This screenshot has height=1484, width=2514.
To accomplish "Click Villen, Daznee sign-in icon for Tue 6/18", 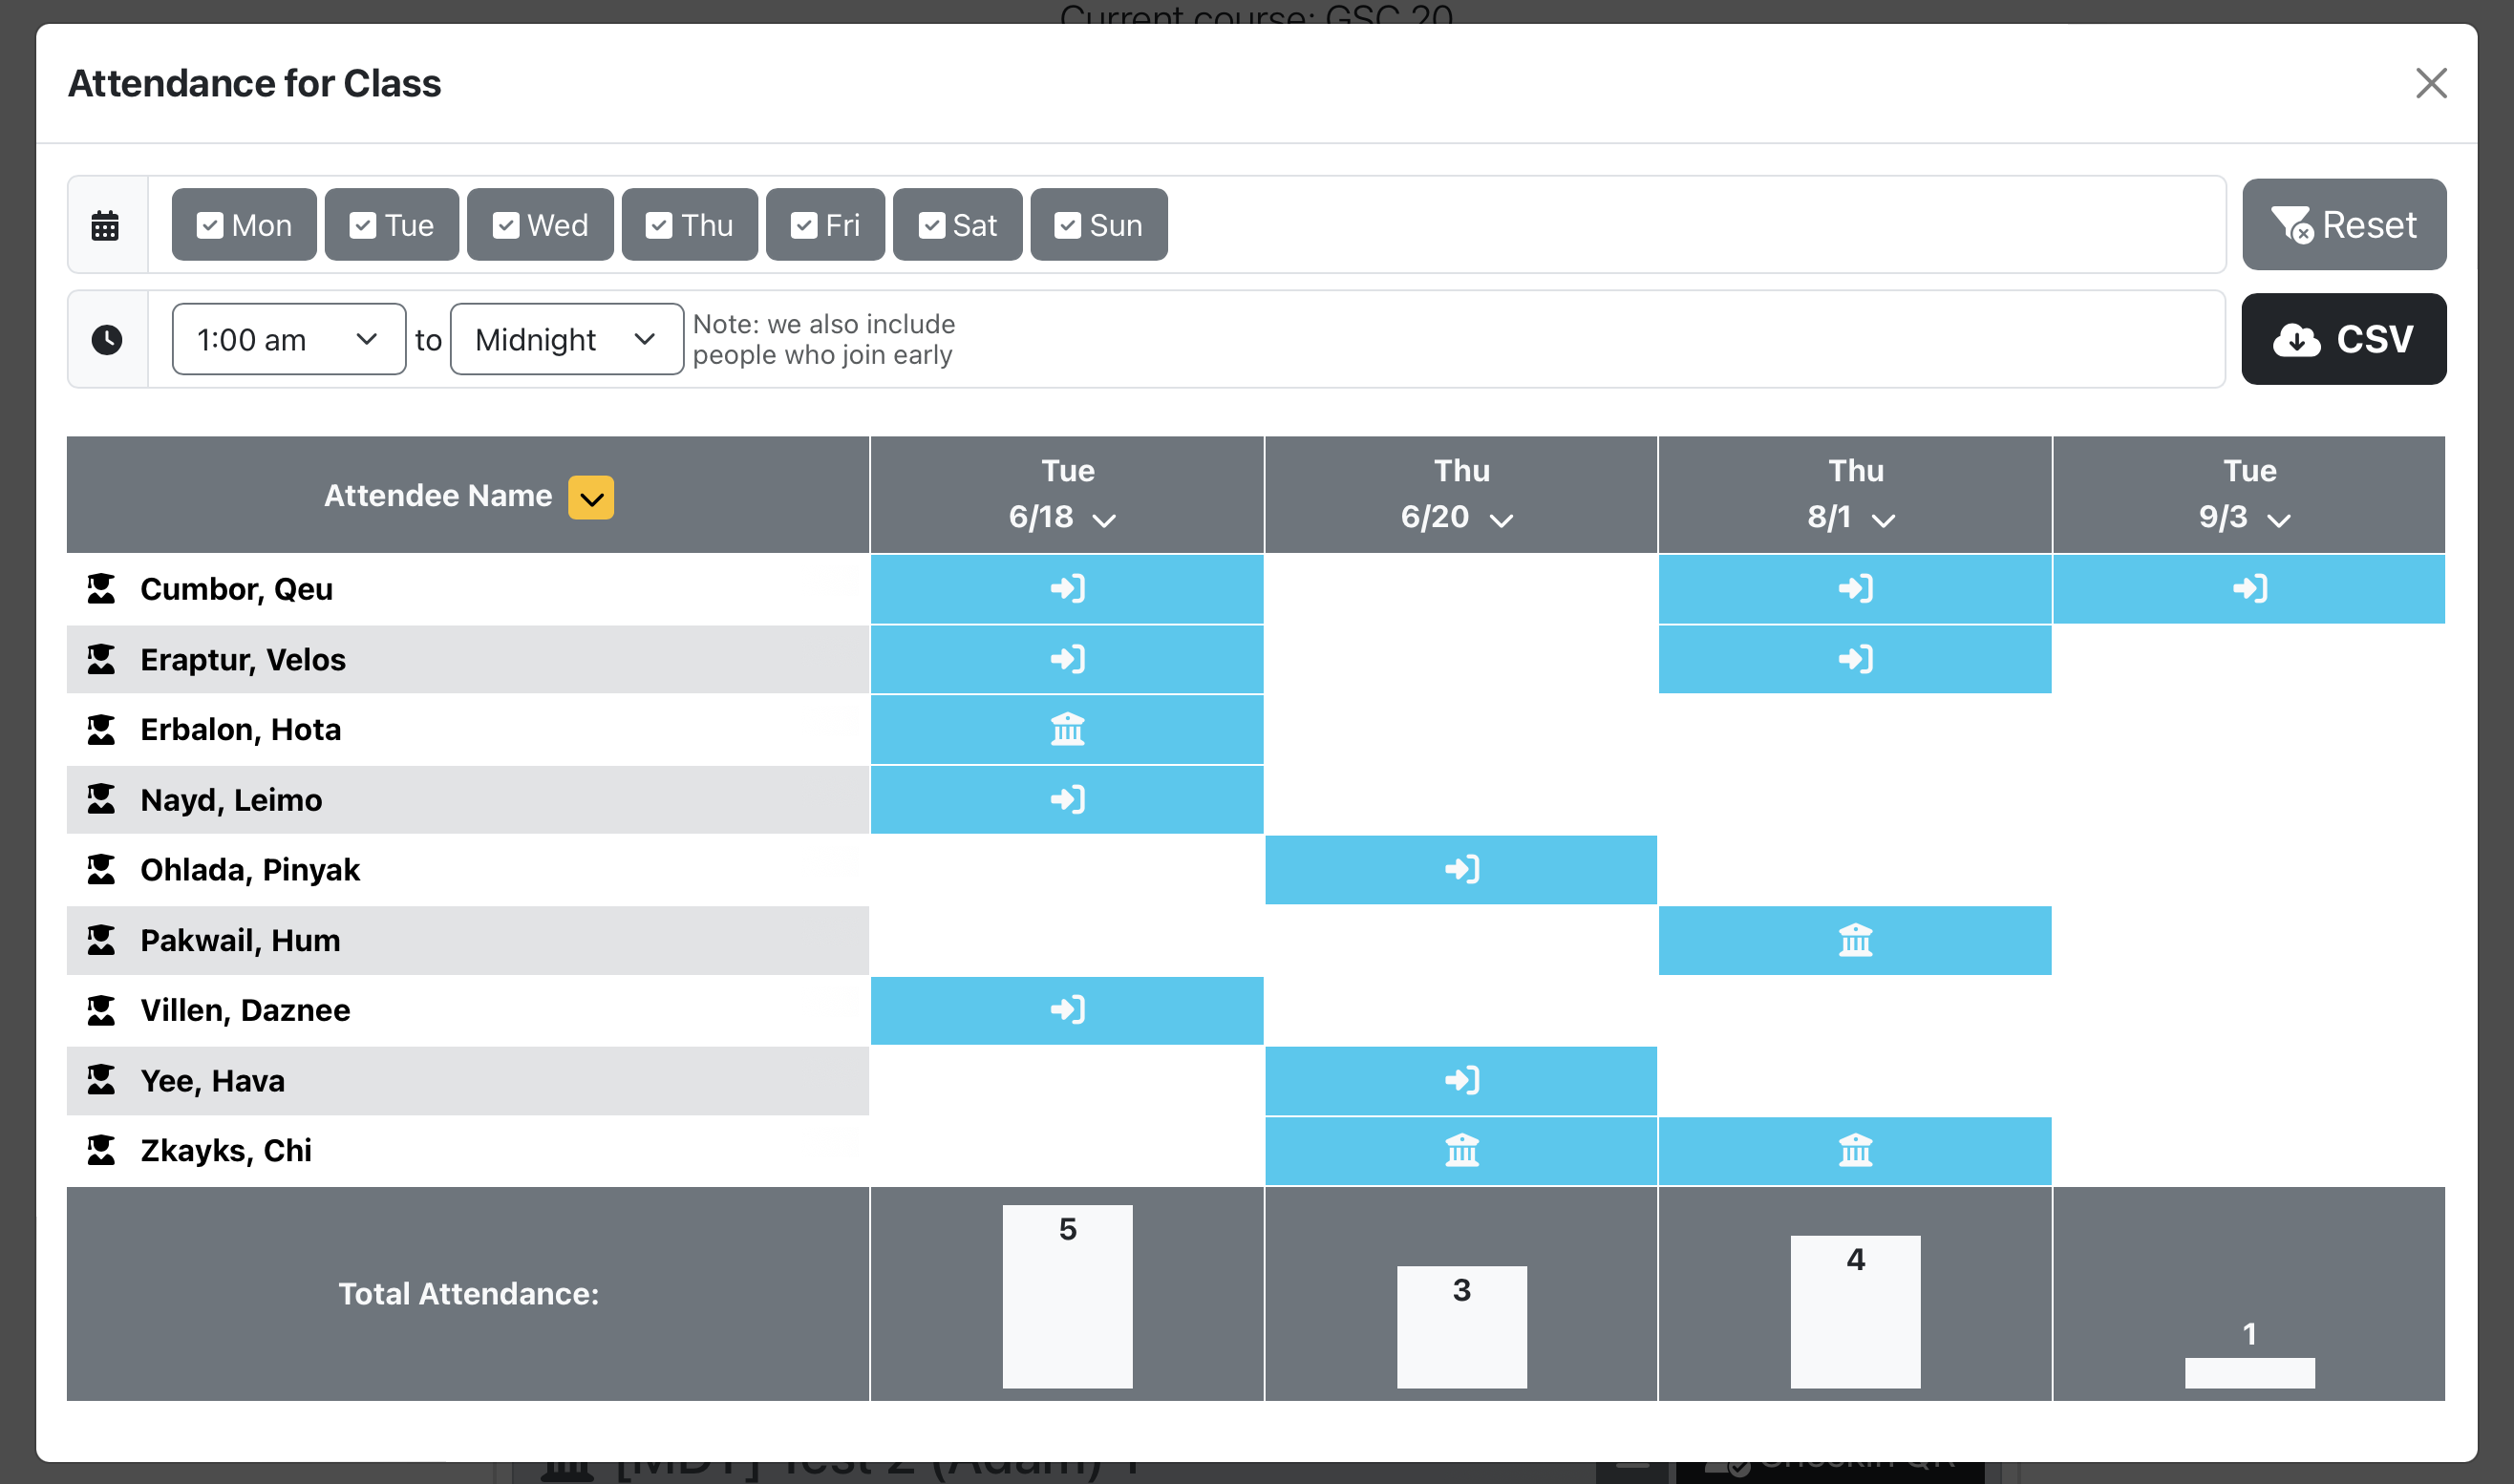I will (x=1067, y=1010).
